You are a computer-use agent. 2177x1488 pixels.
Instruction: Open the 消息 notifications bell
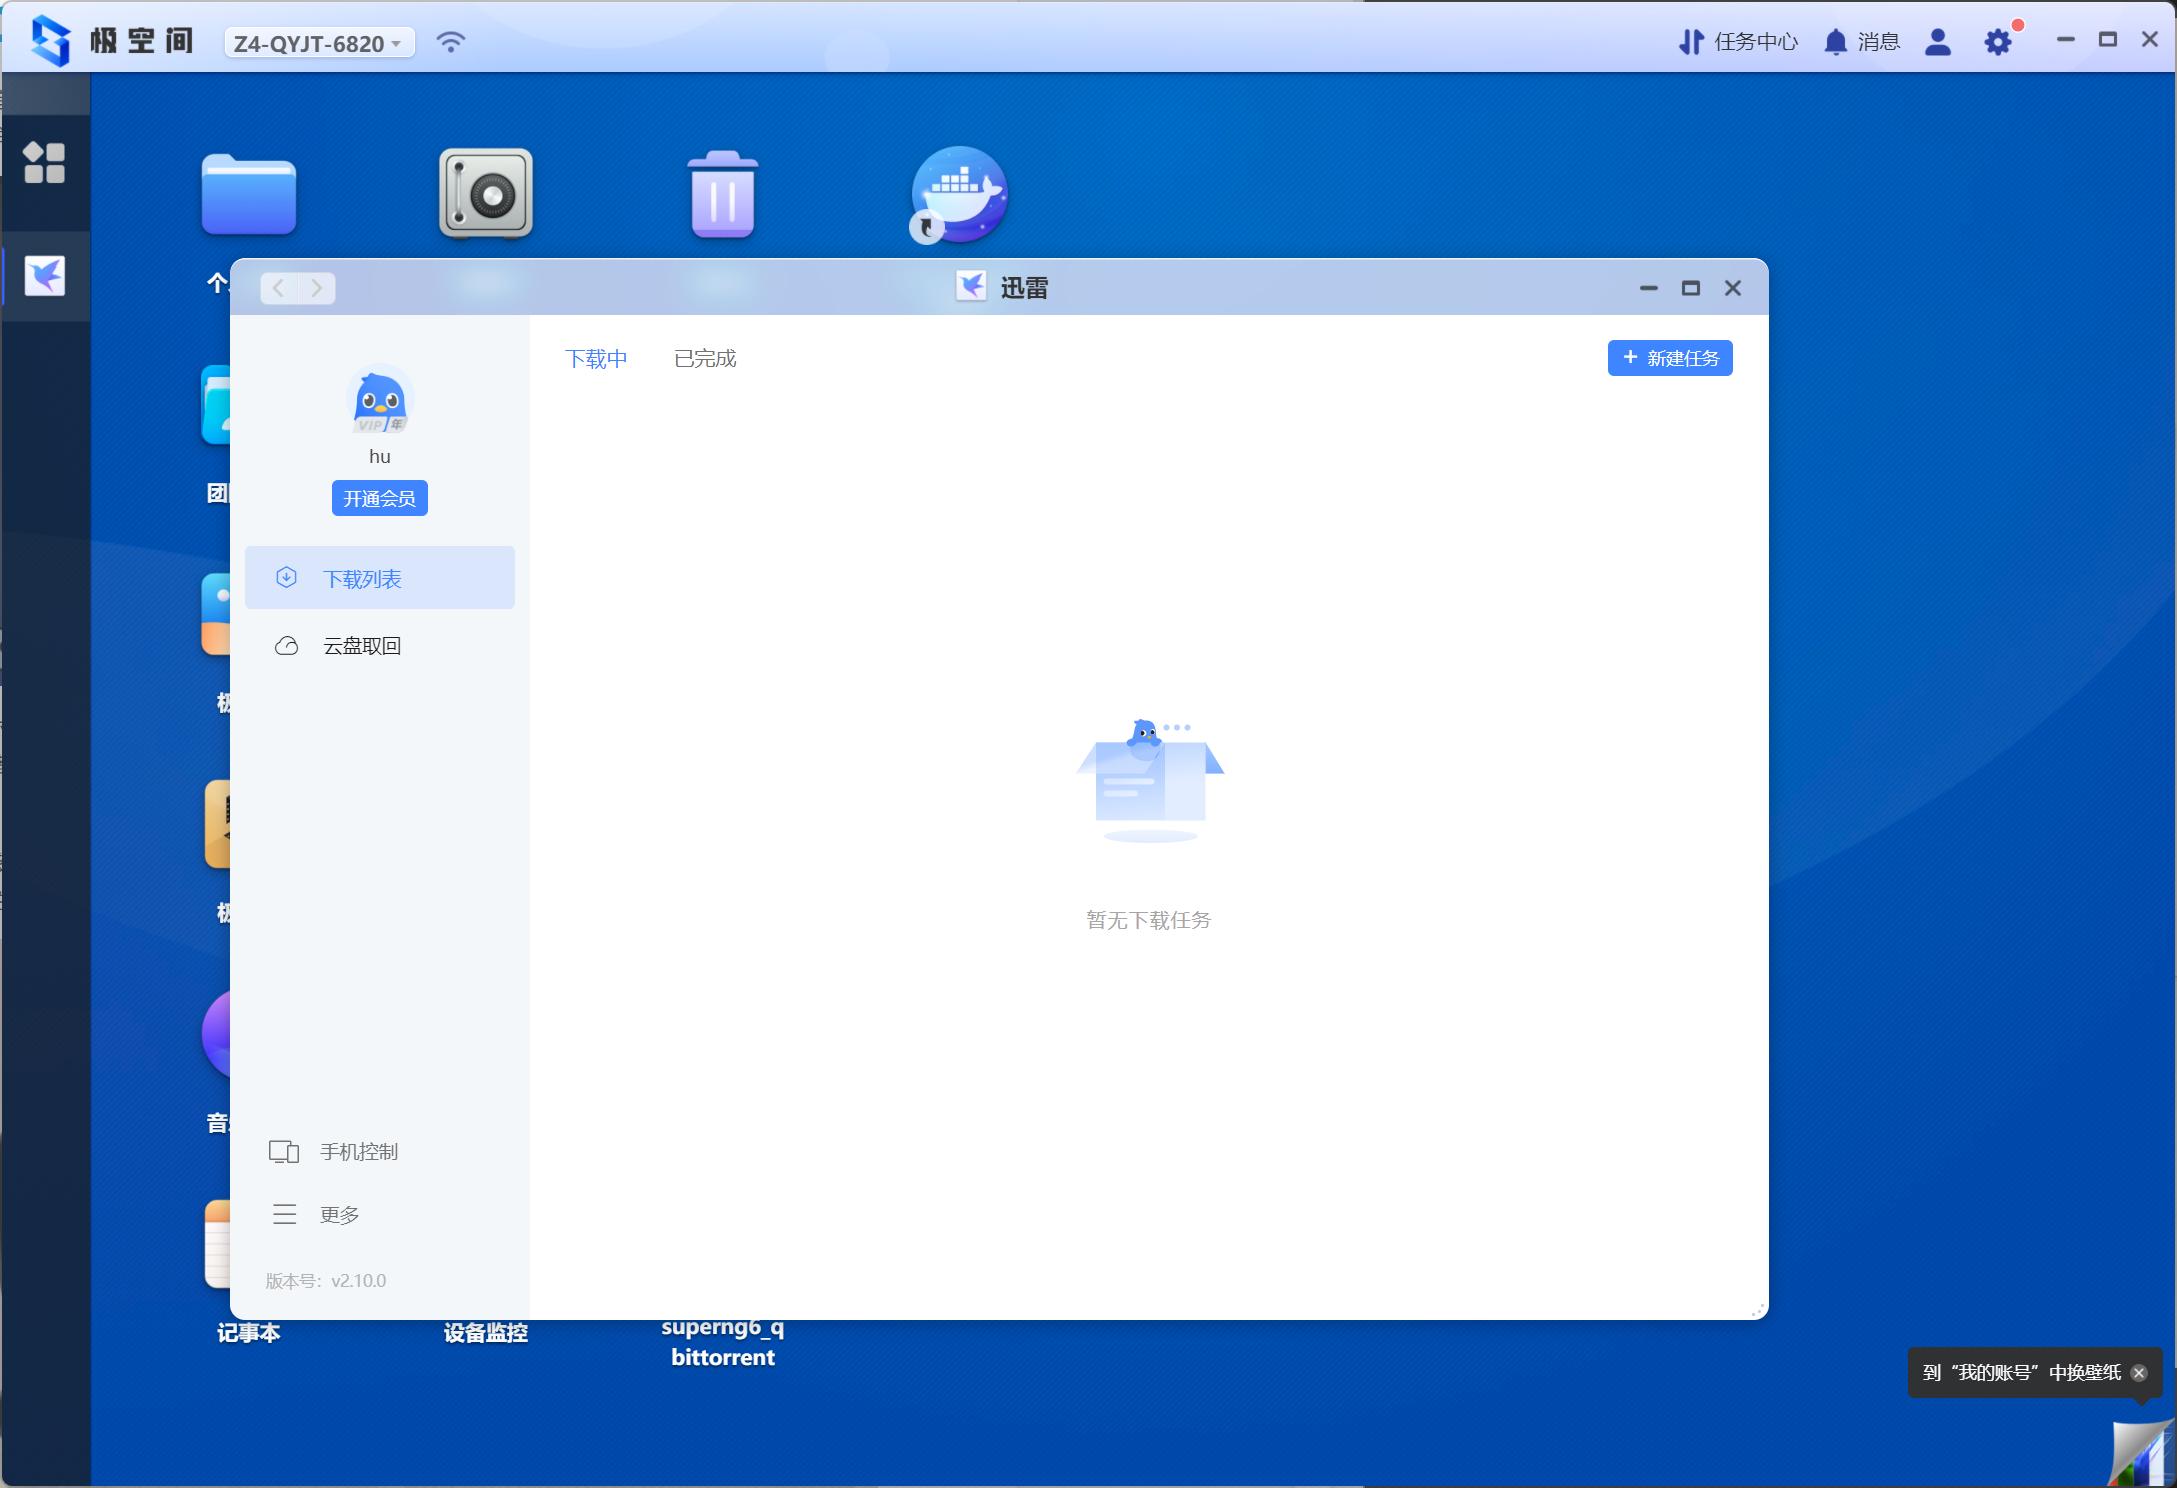click(x=1861, y=42)
